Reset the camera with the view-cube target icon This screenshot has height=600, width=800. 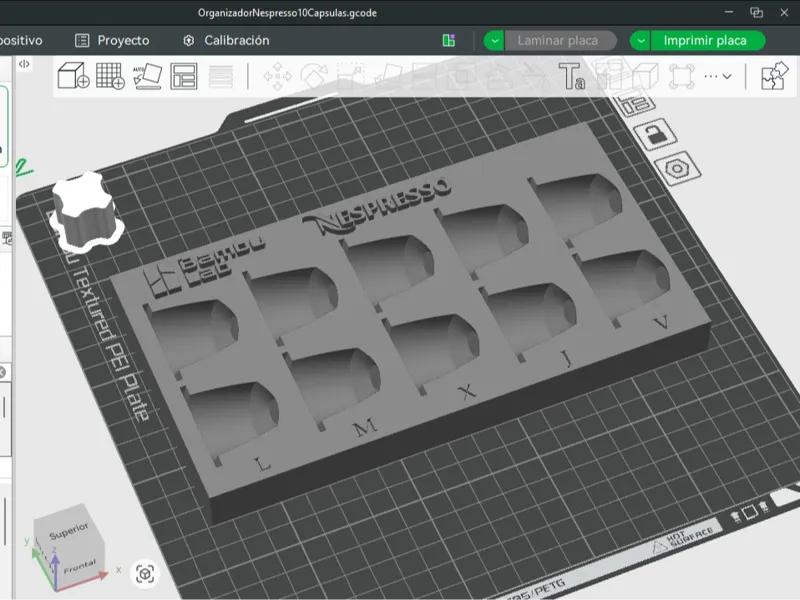coord(145,573)
